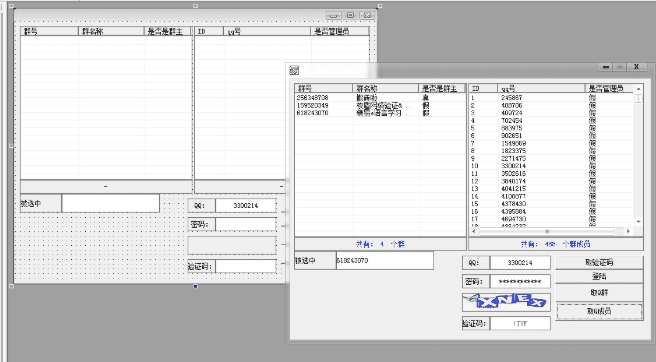Select group row 618243070 in the list
Screen dimensions: 656x362
[x=380, y=113]
